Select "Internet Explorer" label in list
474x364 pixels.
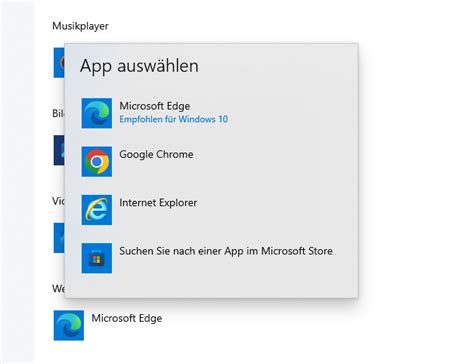tap(158, 203)
